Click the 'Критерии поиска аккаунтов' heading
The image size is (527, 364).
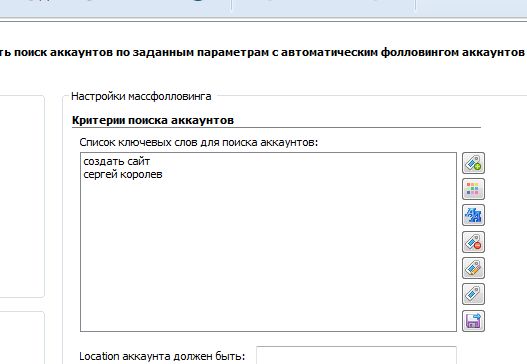click(x=153, y=120)
